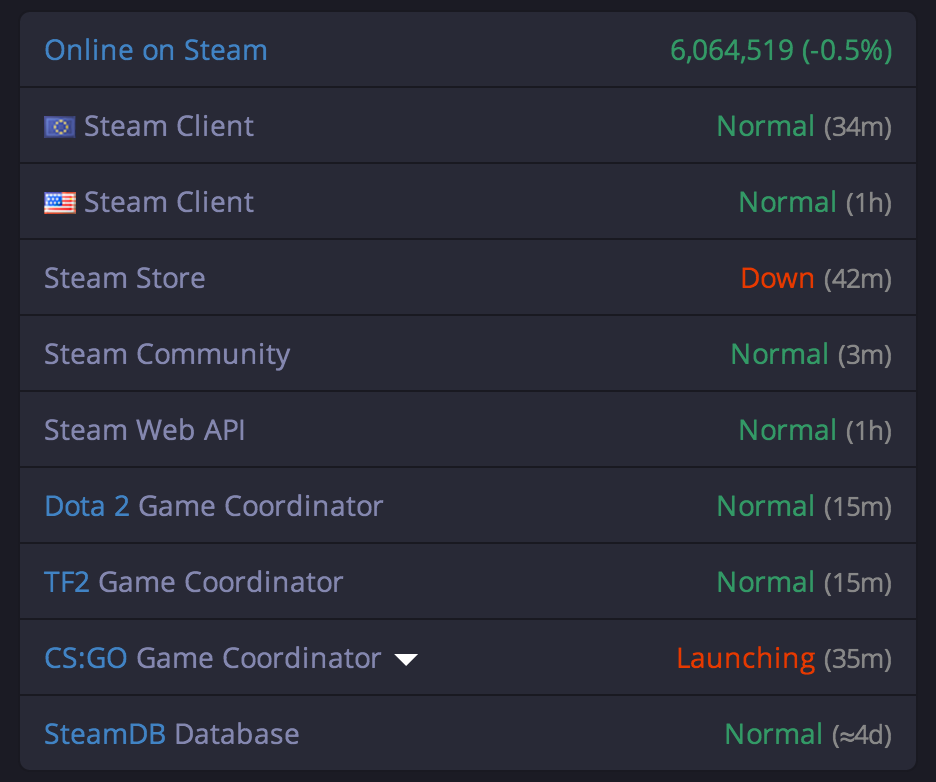
Task: Click the Launching status for CS:GO coordinator
Action: 746,658
